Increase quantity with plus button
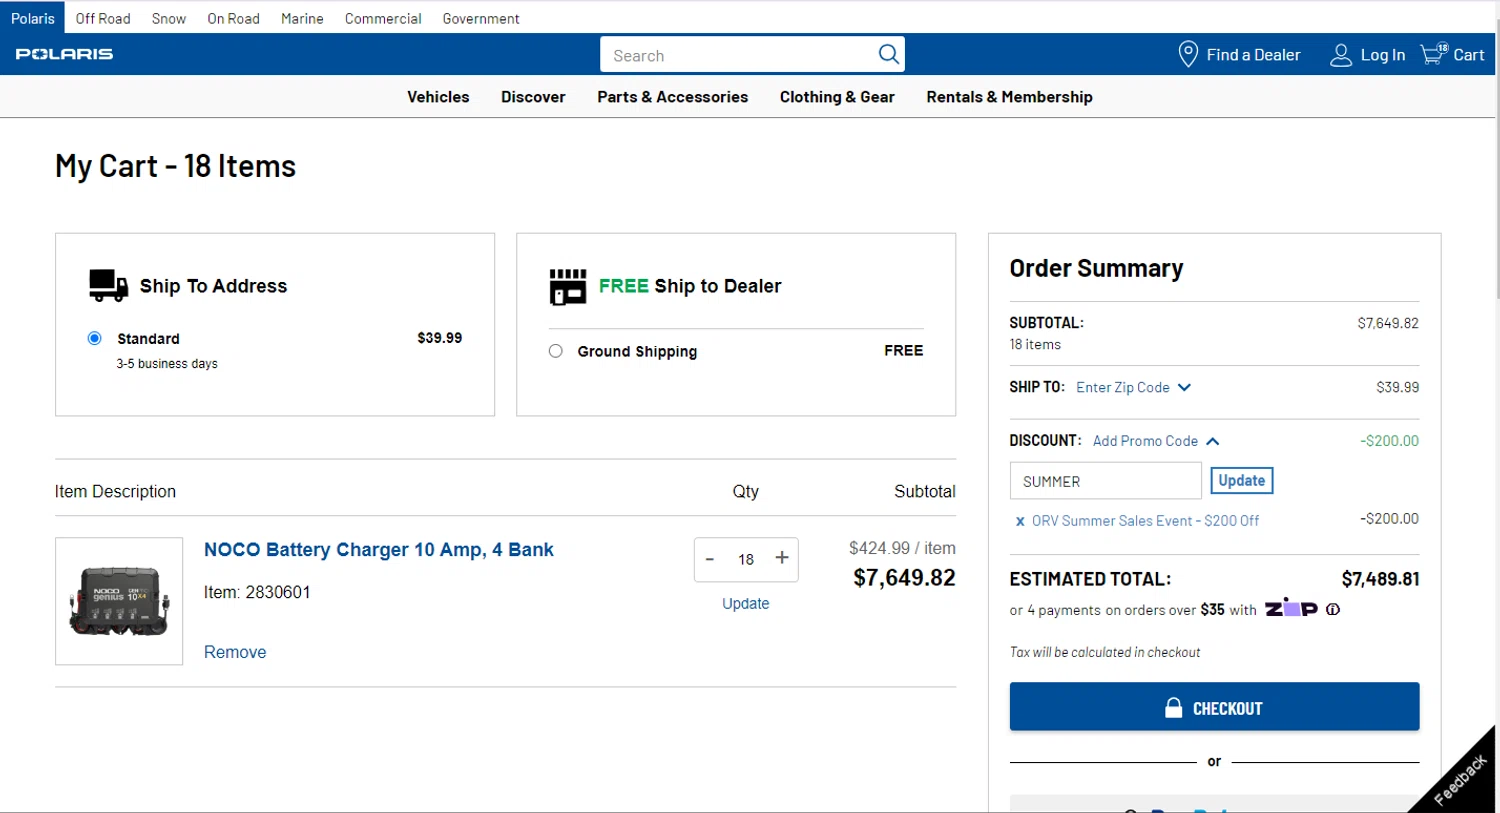Viewport: 1500px width, 813px height. coord(782,558)
